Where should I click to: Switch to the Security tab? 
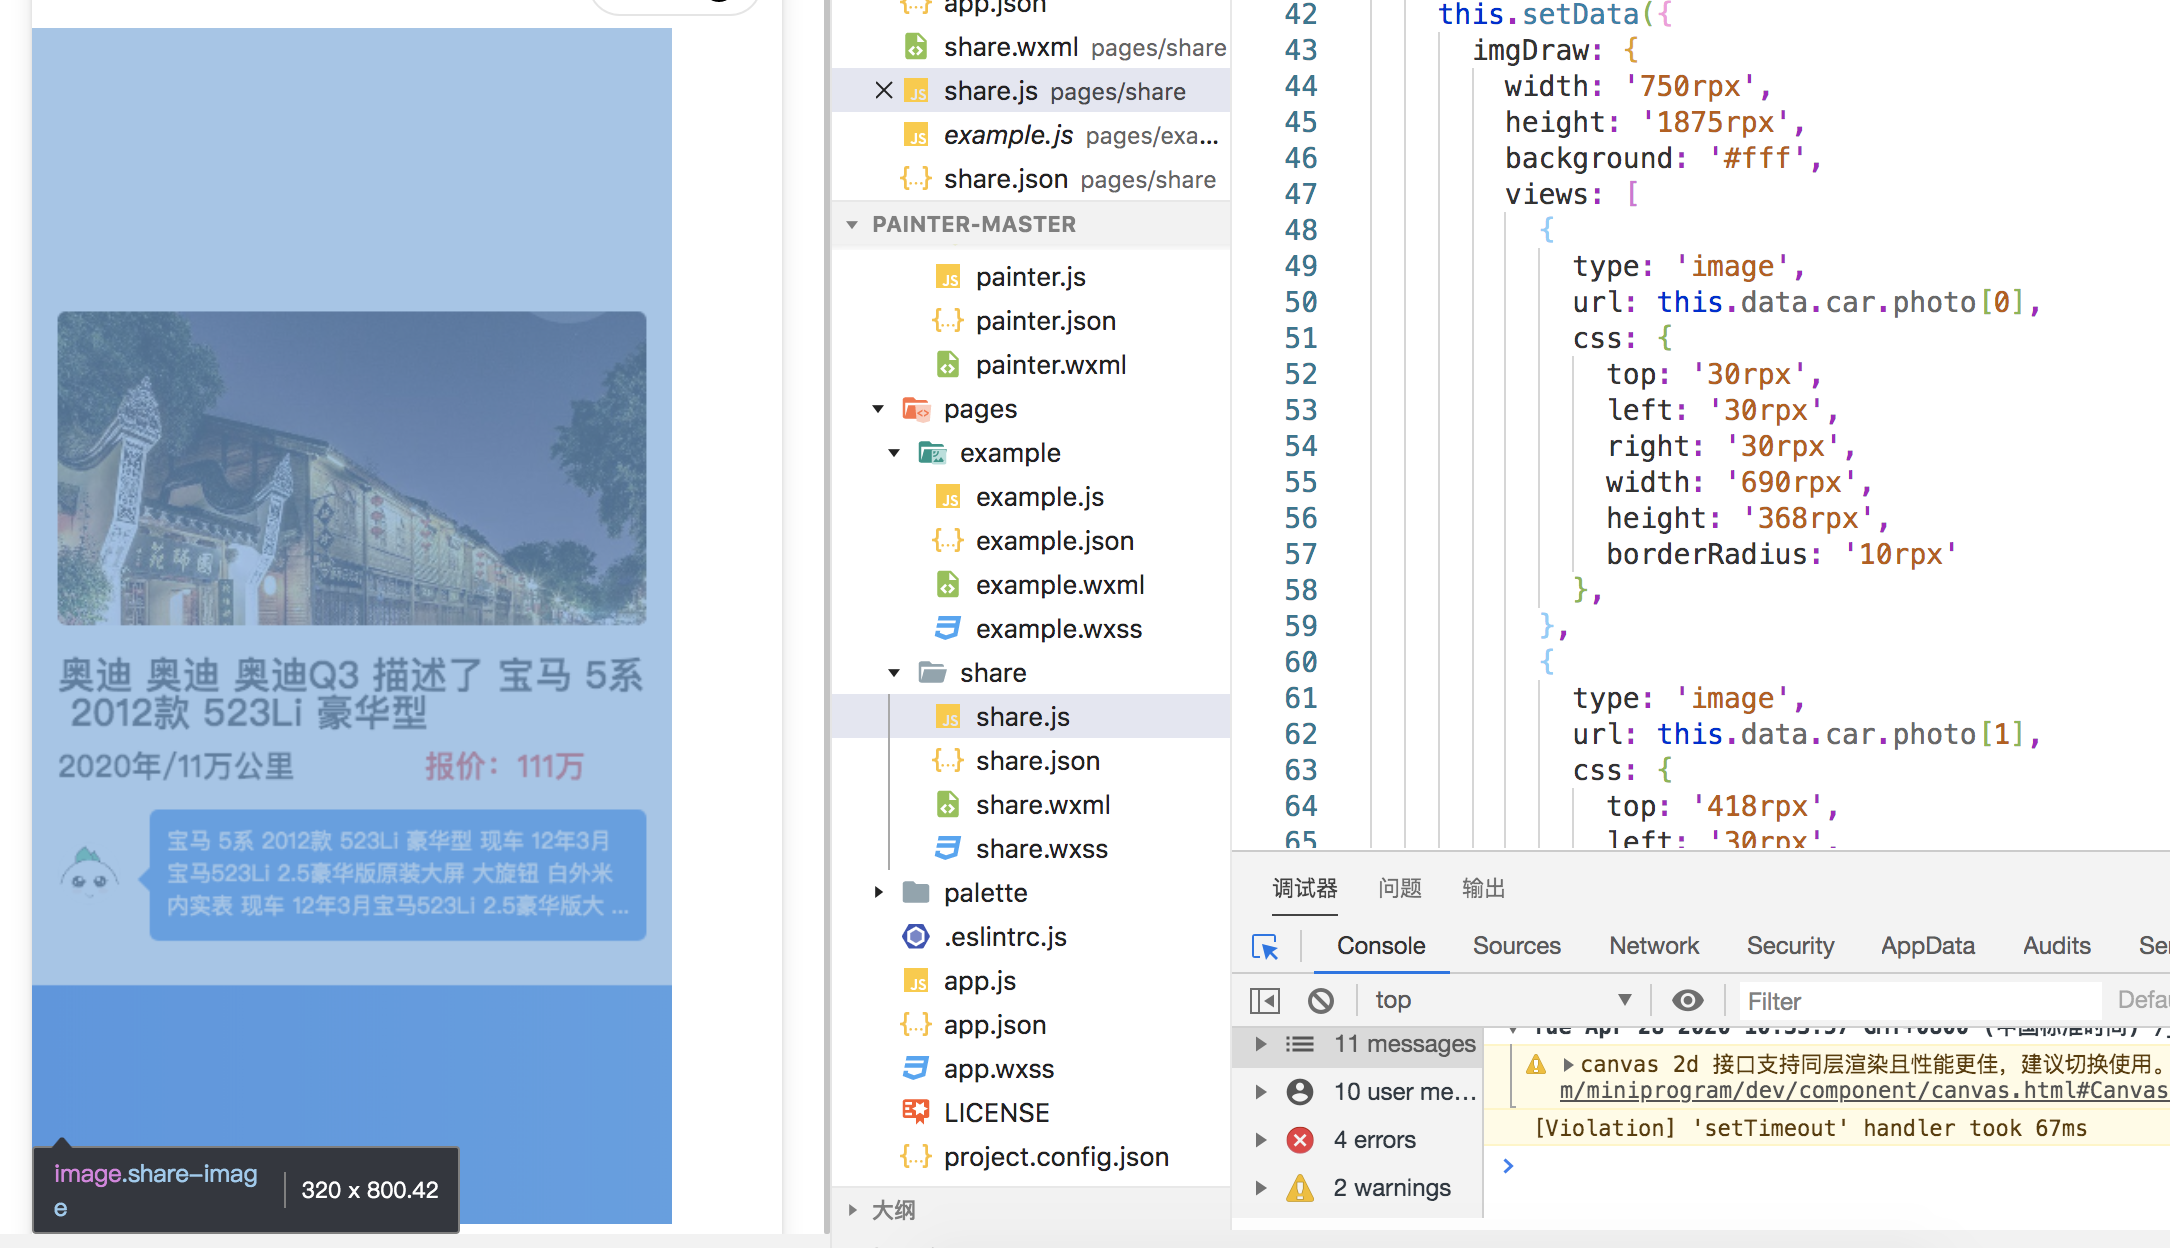click(1790, 946)
